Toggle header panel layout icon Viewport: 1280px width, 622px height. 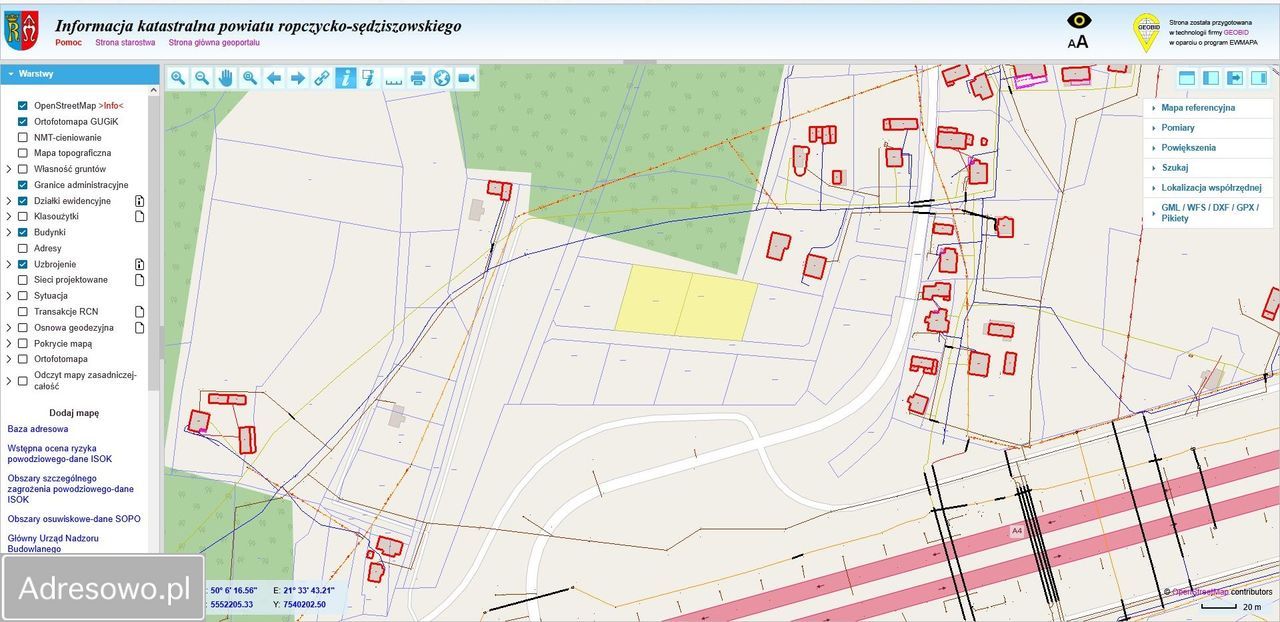1187,78
